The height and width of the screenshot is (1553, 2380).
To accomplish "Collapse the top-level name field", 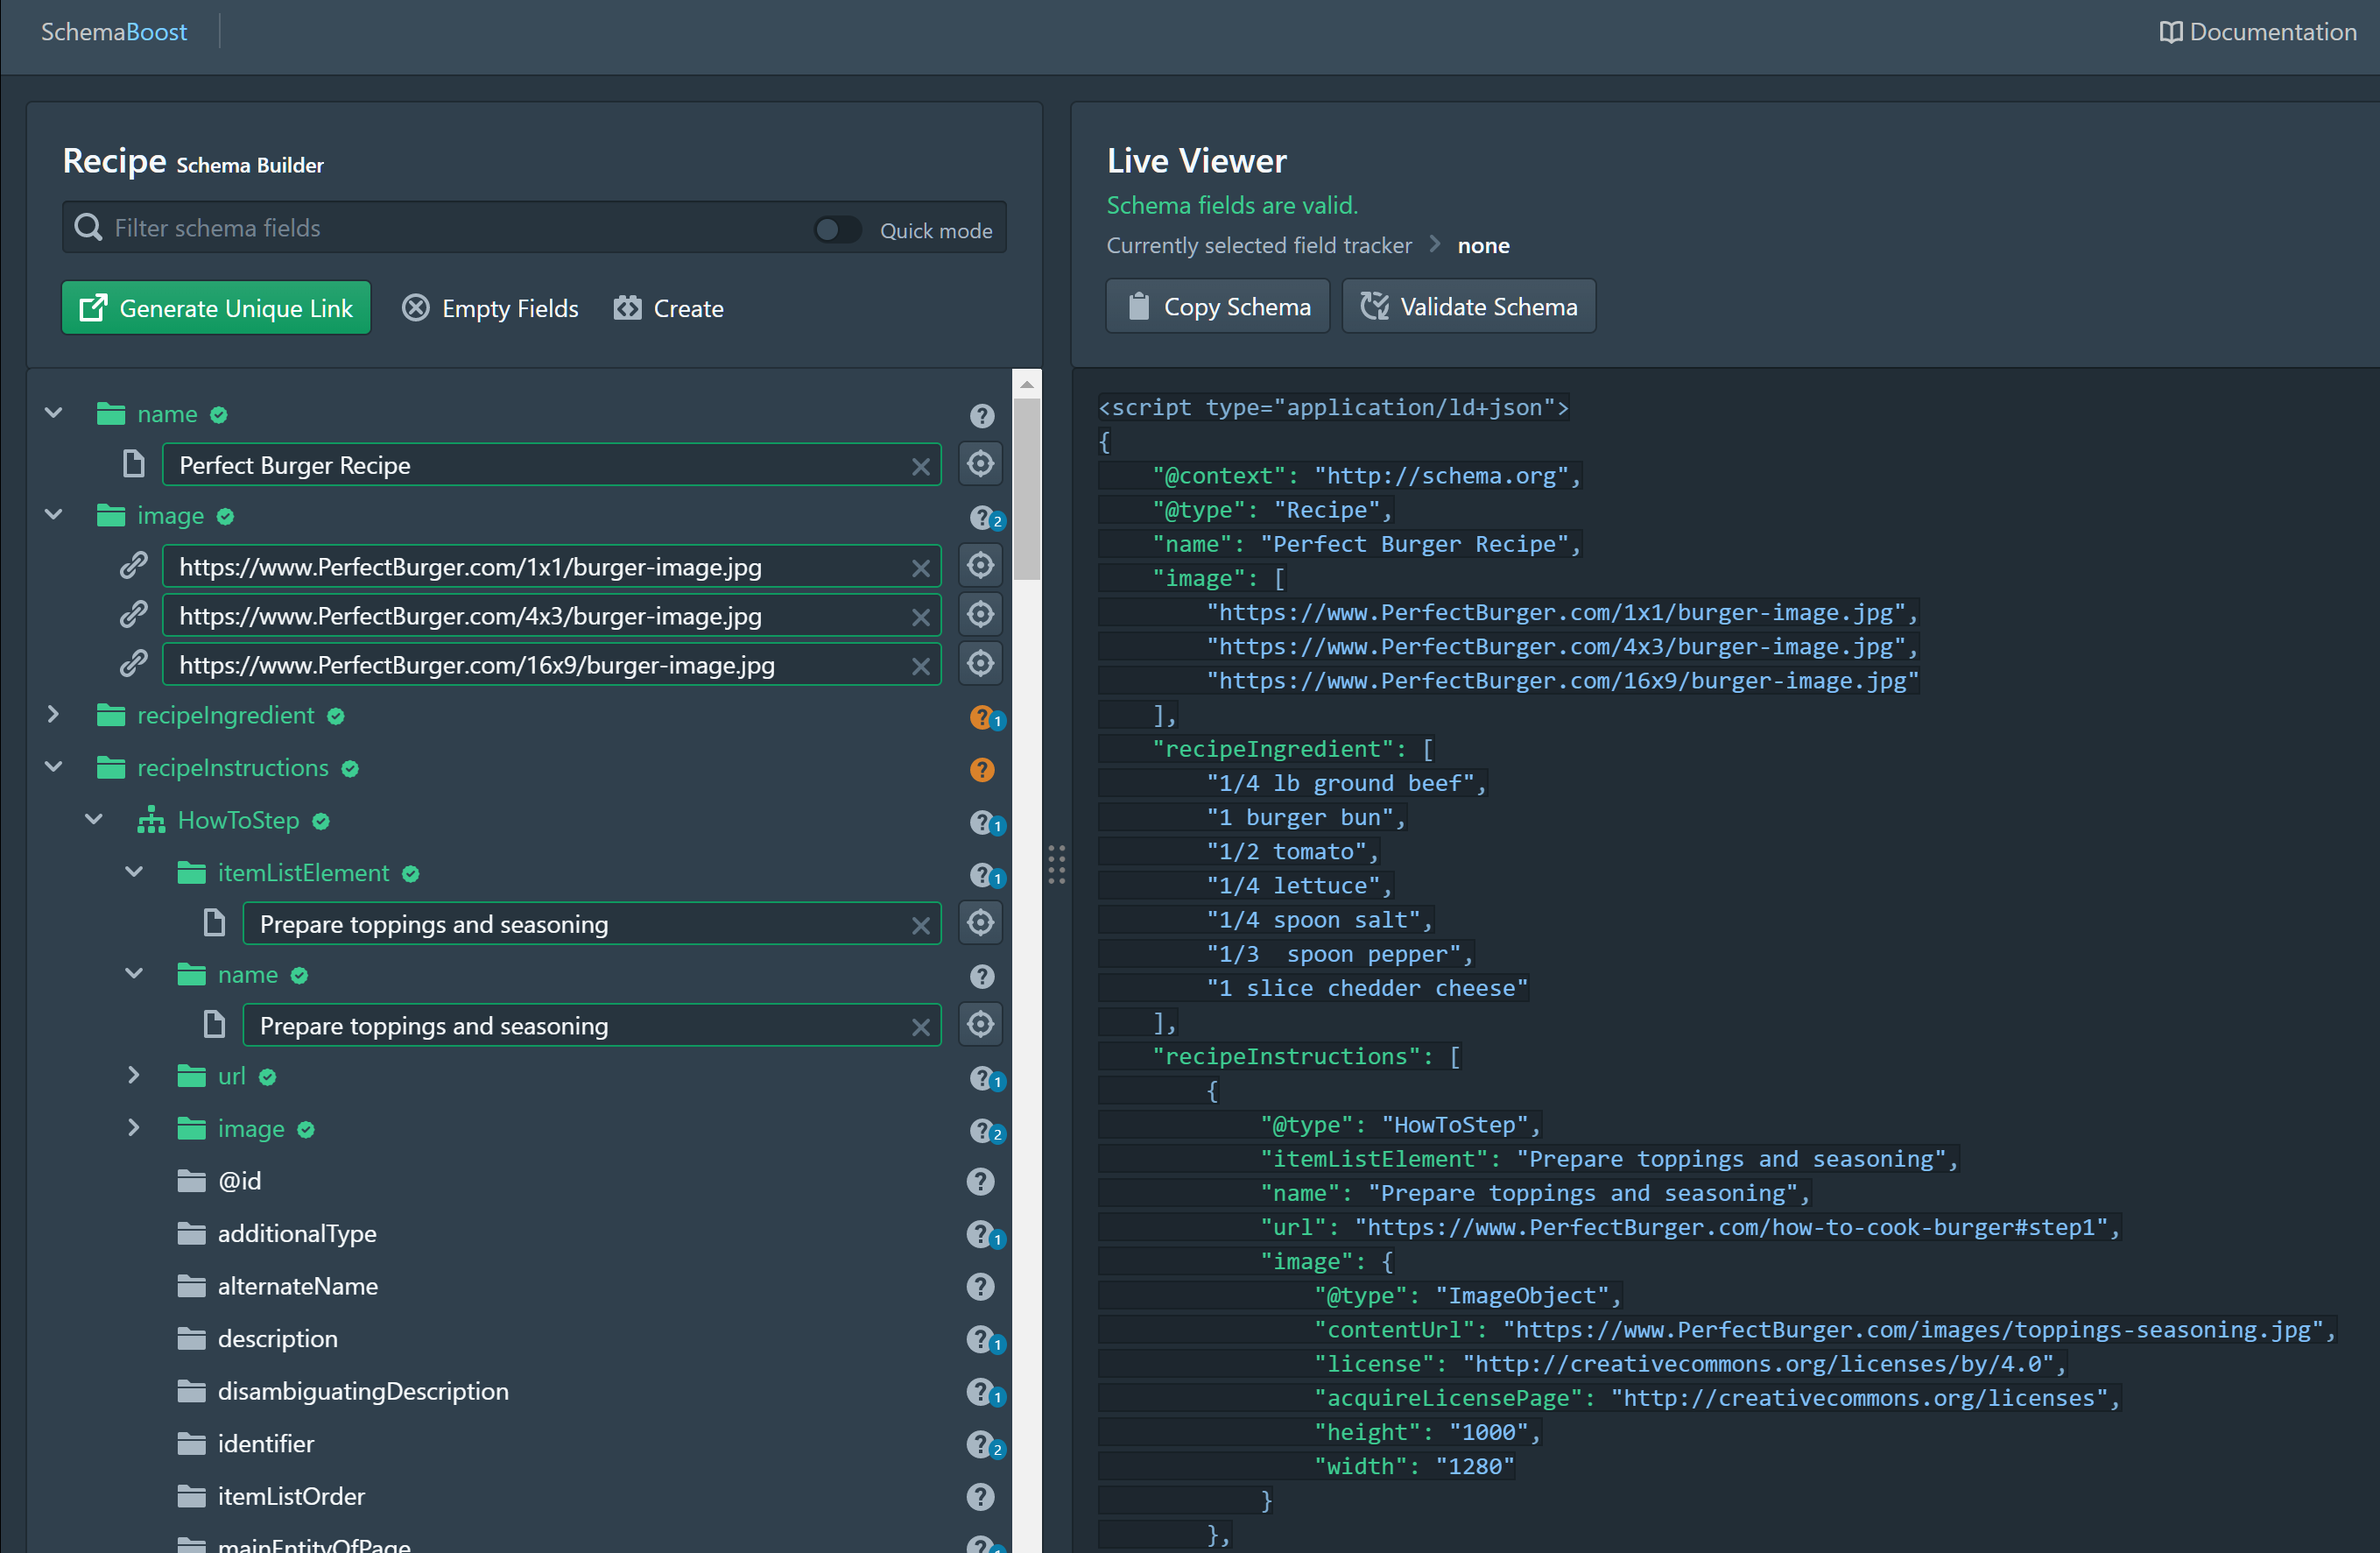I will (54, 413).
